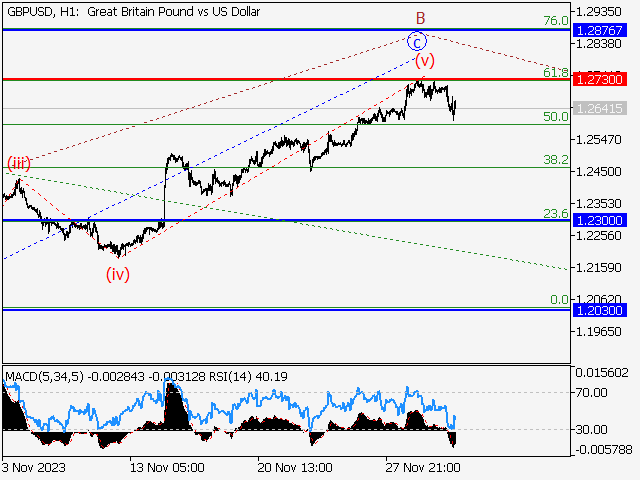Image resolution: width=640 pixels, height=480 pixels.
Task: Click the price scale value 1.24500
Action: click(x=598, y=171)
